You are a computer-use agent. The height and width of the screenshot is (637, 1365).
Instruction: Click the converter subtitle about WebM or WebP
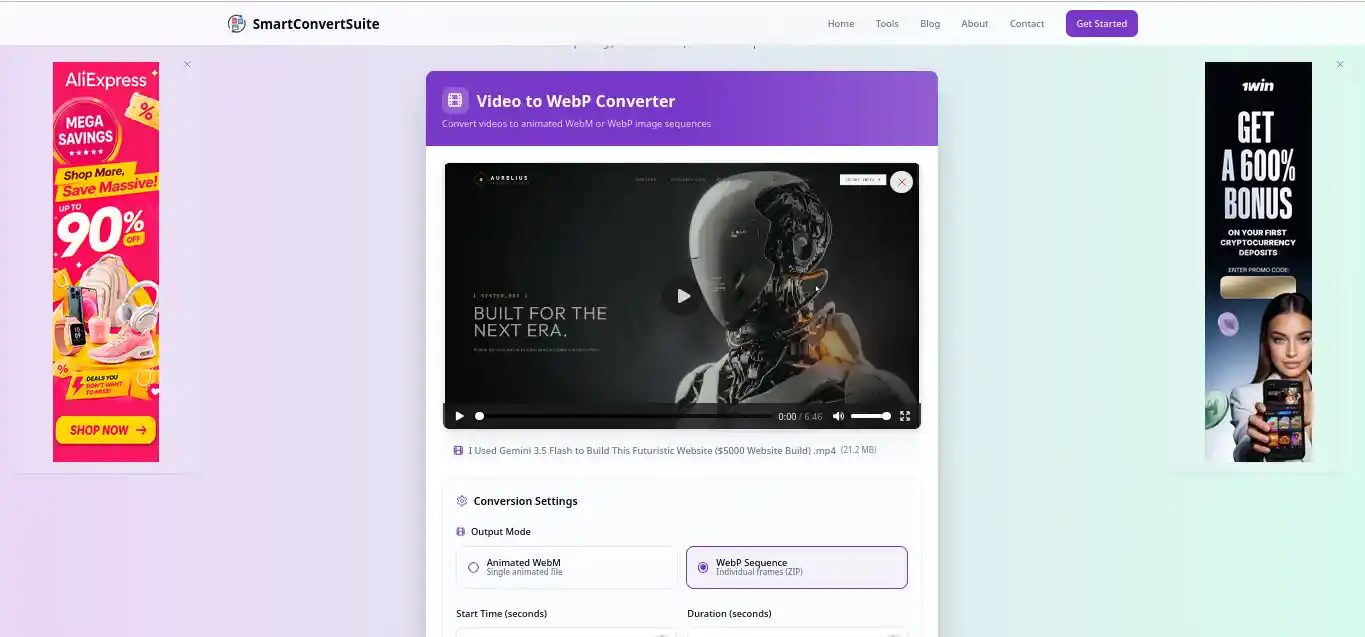[x=577, y=124]
